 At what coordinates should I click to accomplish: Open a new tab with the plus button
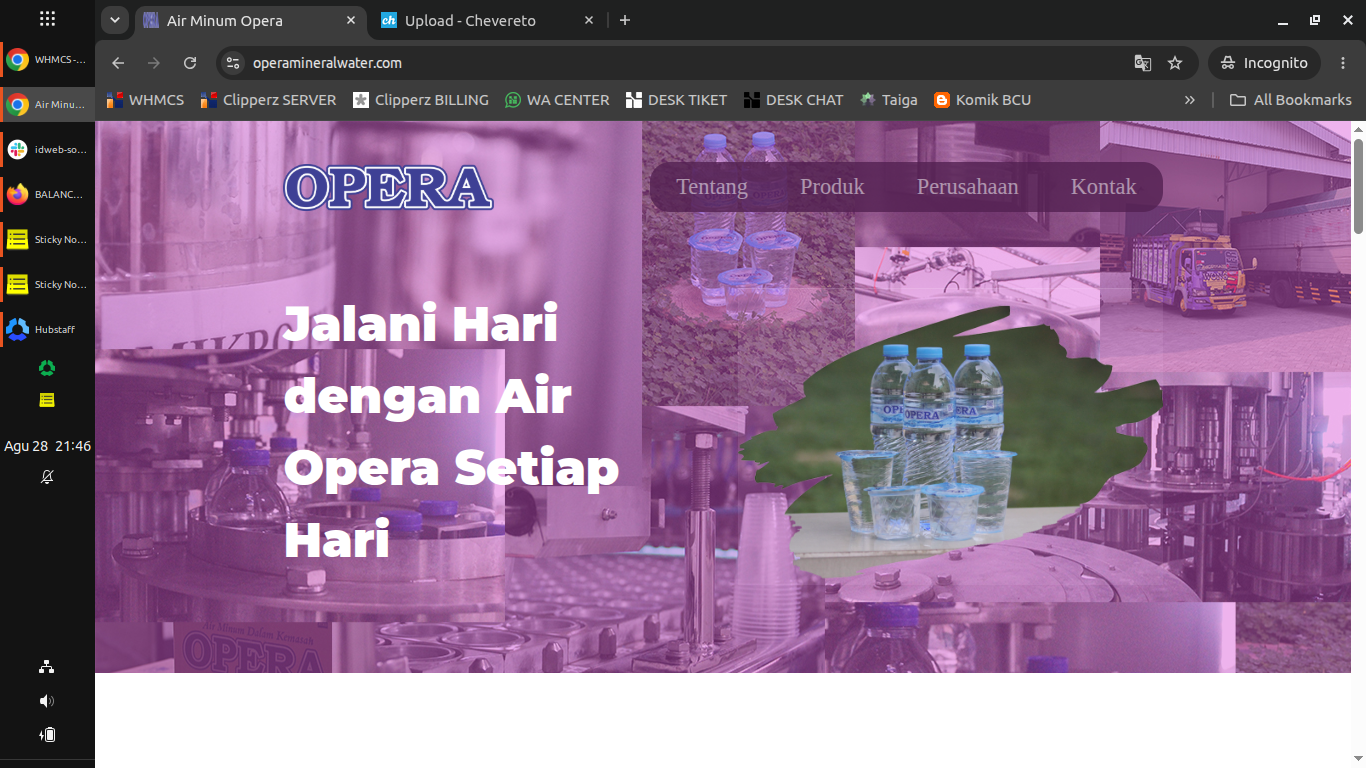click(x=625, y=20)
